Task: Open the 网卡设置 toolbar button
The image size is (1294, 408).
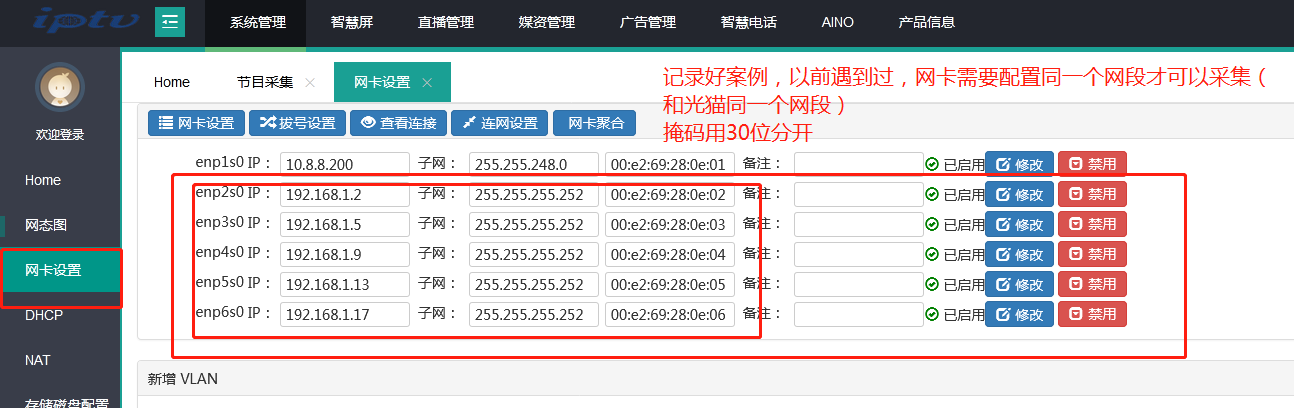Action: click(x=196, y=123)
